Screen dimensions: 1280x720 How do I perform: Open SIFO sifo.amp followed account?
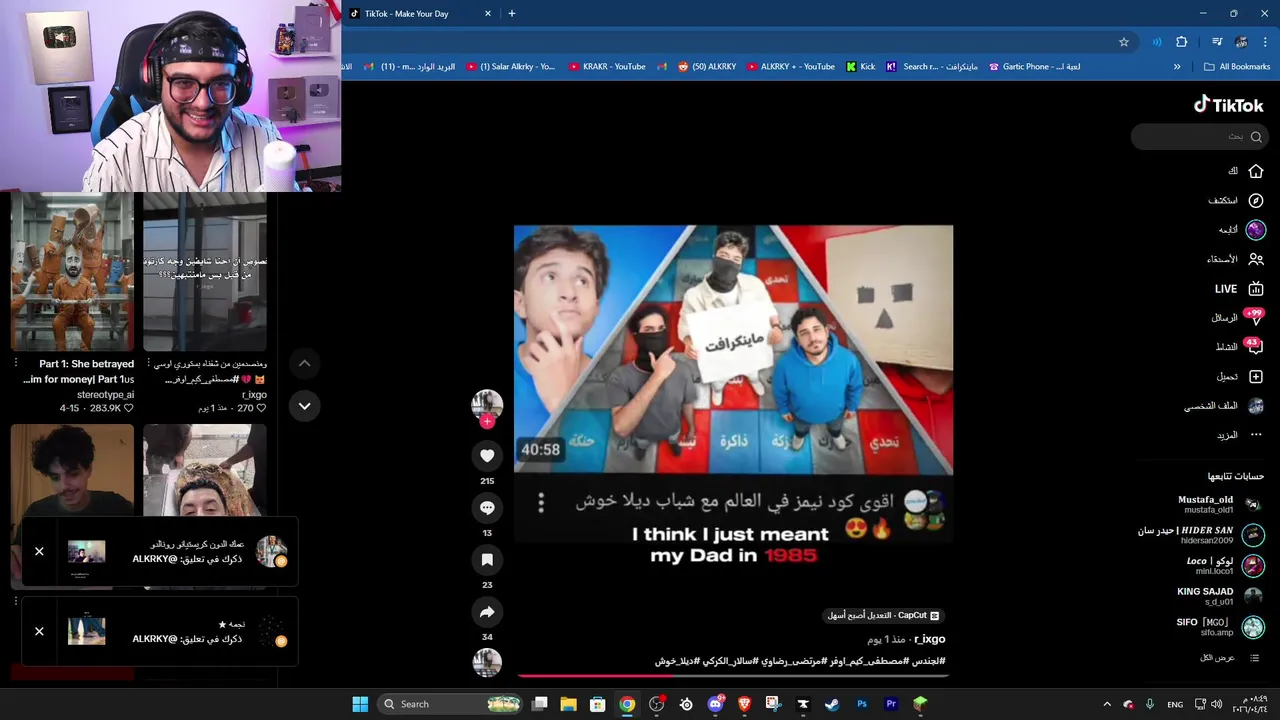[1220, 627]
